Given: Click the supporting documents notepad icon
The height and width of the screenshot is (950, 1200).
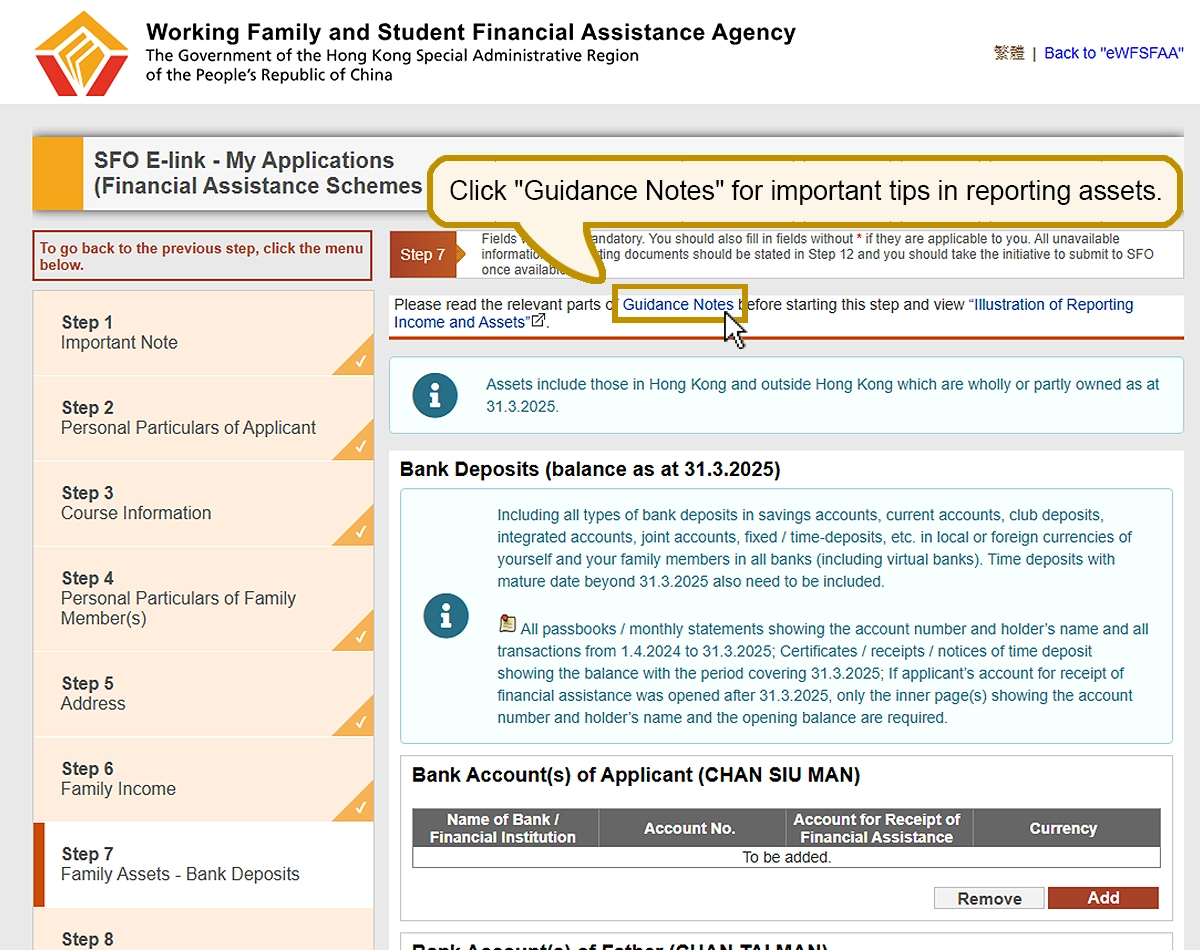Looking at the screenshot, I should point(508,625).
